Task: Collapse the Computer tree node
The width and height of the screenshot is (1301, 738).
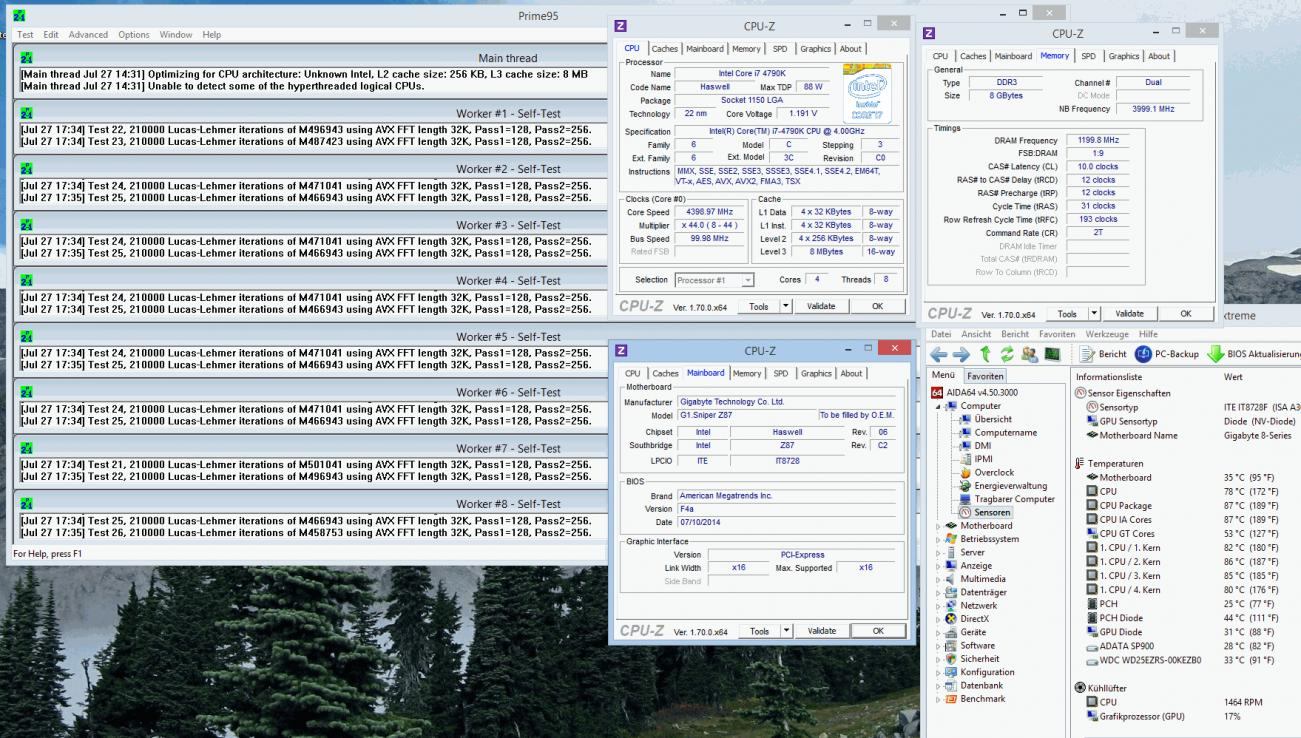Action: tap(938, 407)
